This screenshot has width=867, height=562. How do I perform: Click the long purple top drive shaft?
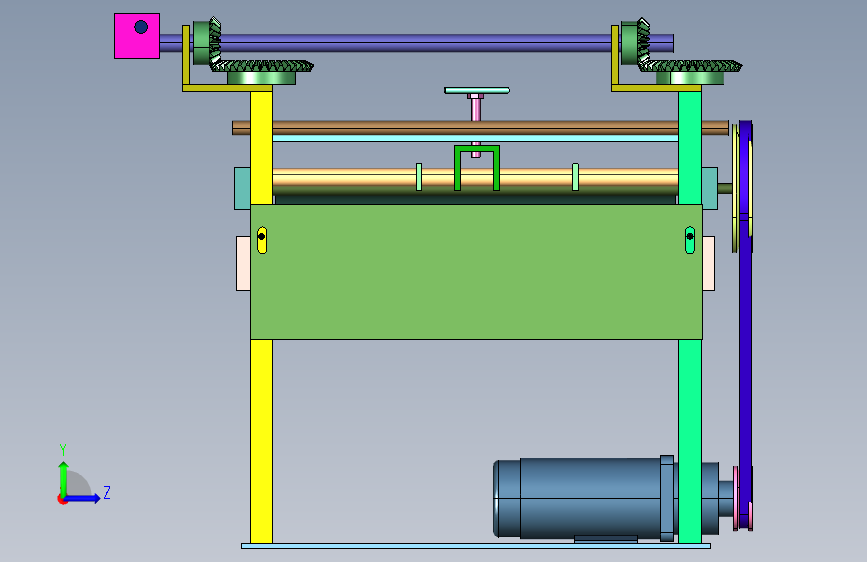(x=415, y=43)
